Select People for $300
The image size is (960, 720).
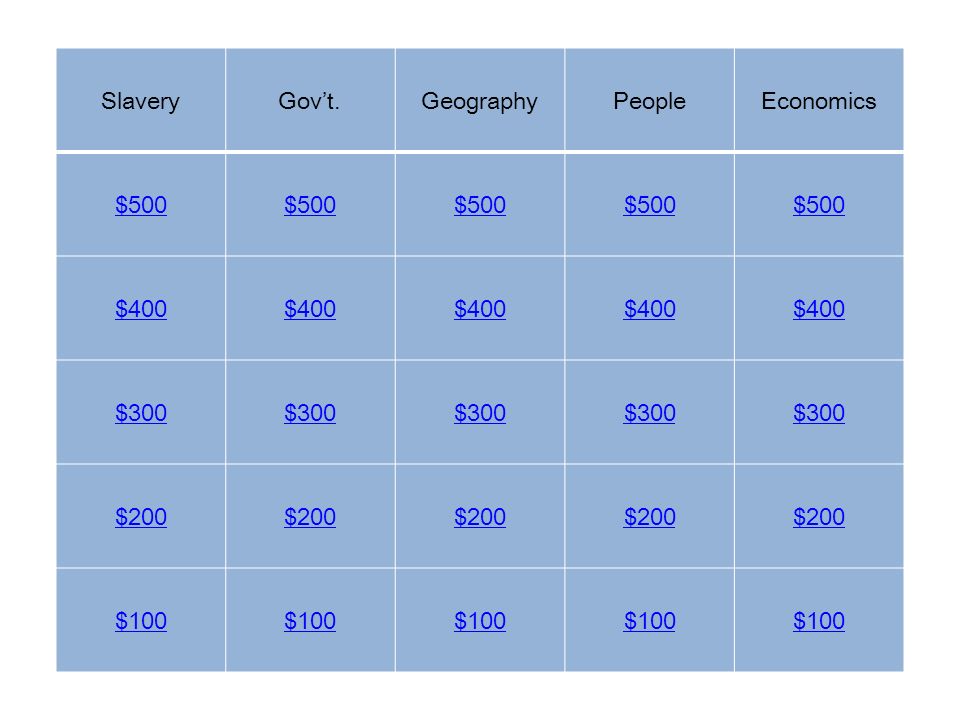(650, 413)
